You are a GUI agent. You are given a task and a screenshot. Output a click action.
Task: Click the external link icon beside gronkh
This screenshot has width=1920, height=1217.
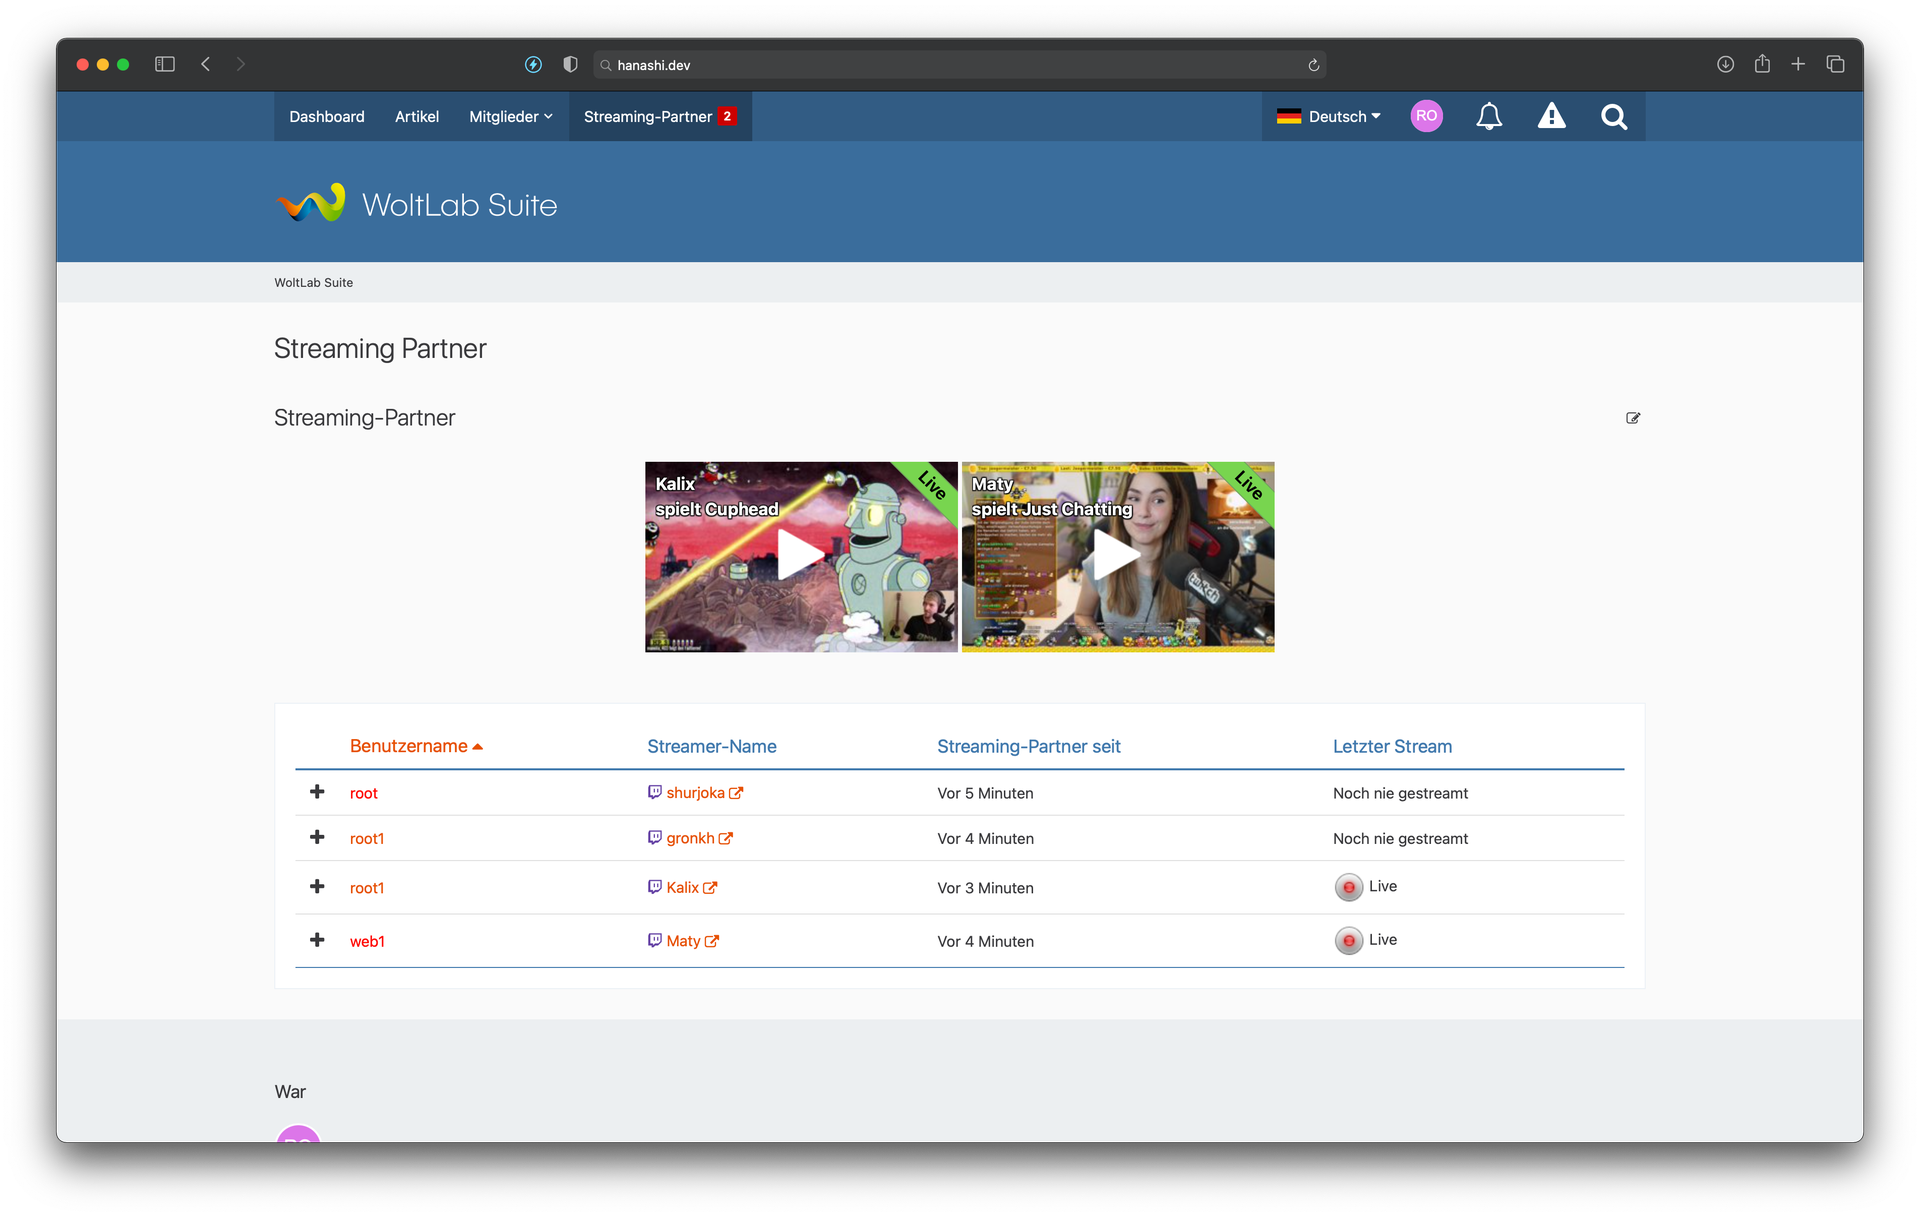(x=726, y=839)
